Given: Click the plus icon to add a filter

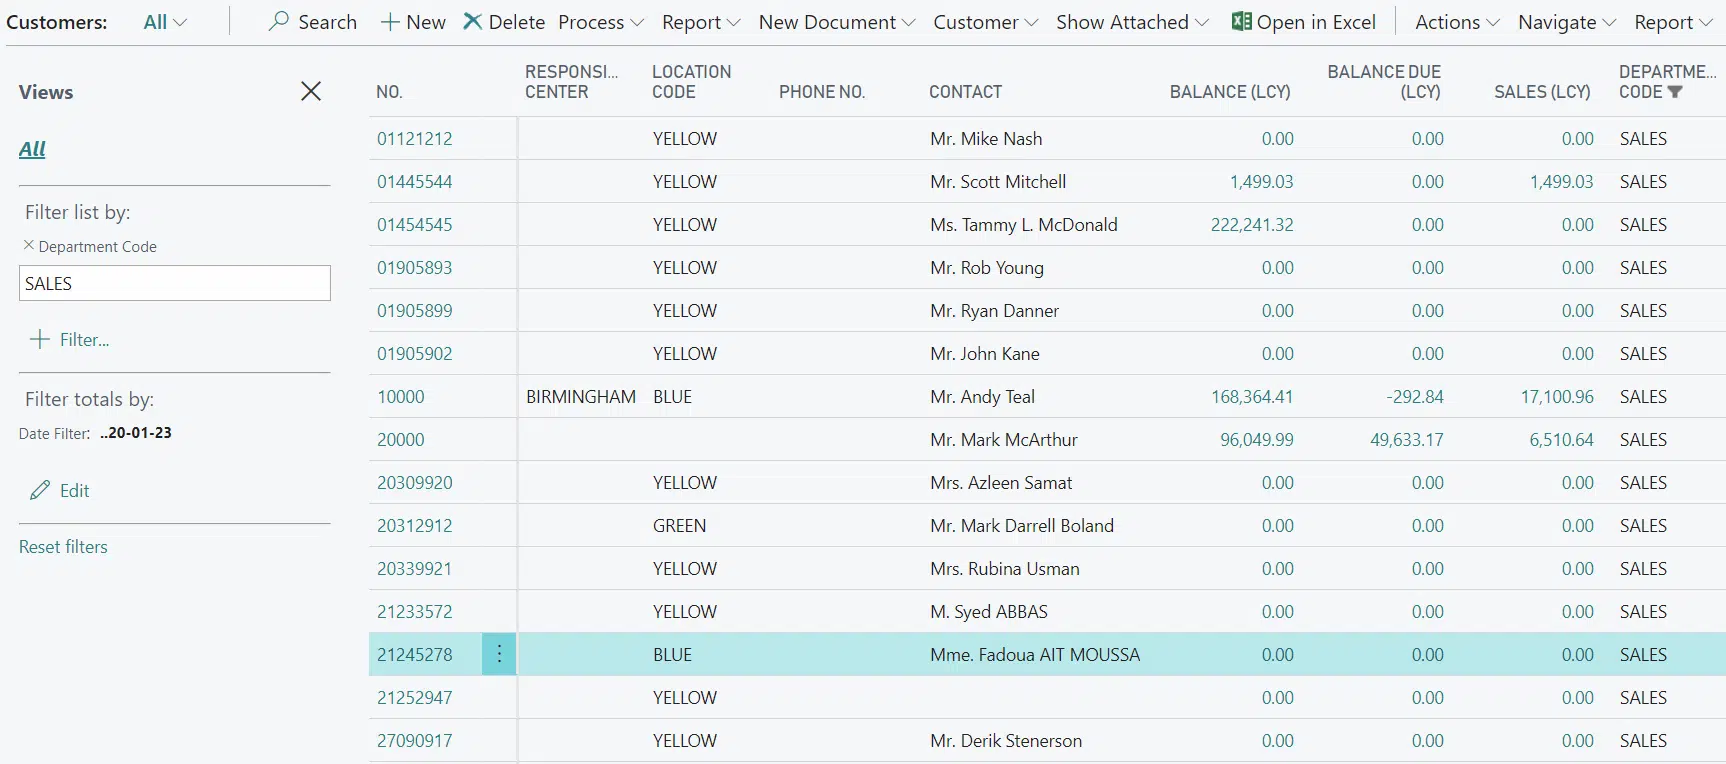Looking at the screenshot, I should pyautogui.click(x=39, y=339).
